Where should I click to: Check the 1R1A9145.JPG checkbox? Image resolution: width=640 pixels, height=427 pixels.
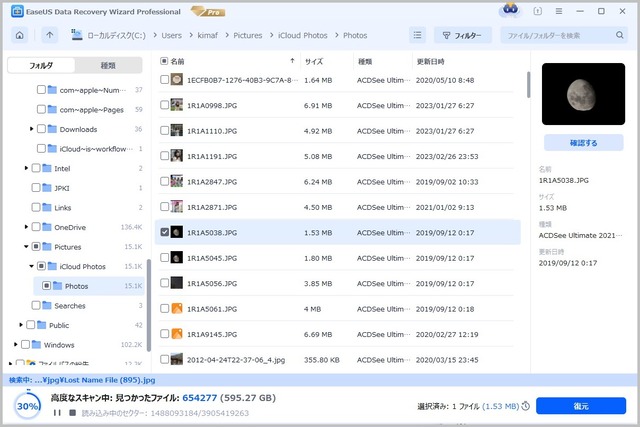point(164,334)
